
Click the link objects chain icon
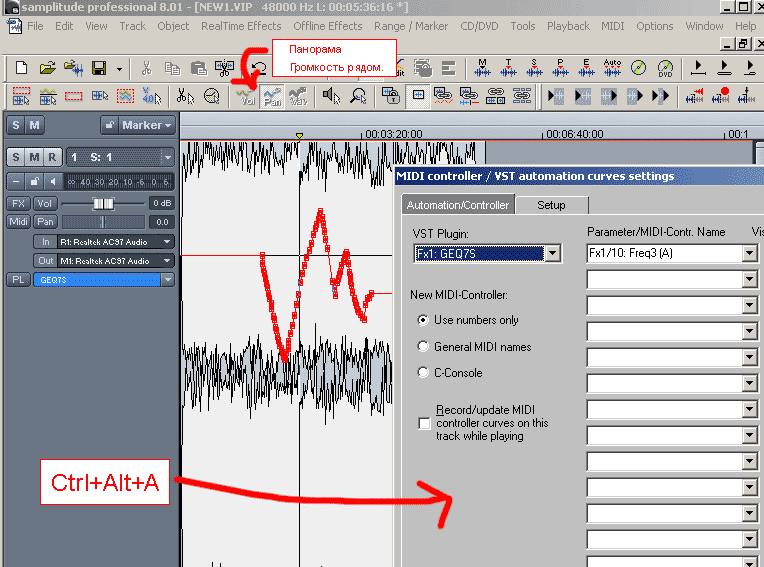[x=496, y=96]
